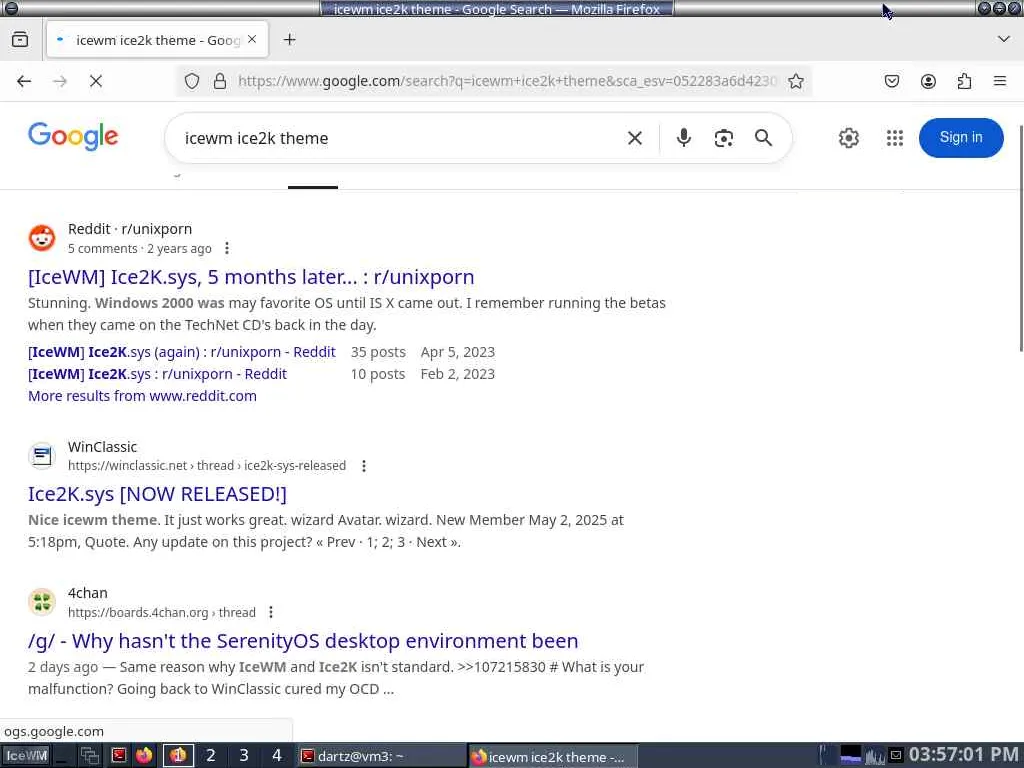Launch Firefox from the taskbar launcher icon
The image size is (1024, 768).
[x=144, y=756]
